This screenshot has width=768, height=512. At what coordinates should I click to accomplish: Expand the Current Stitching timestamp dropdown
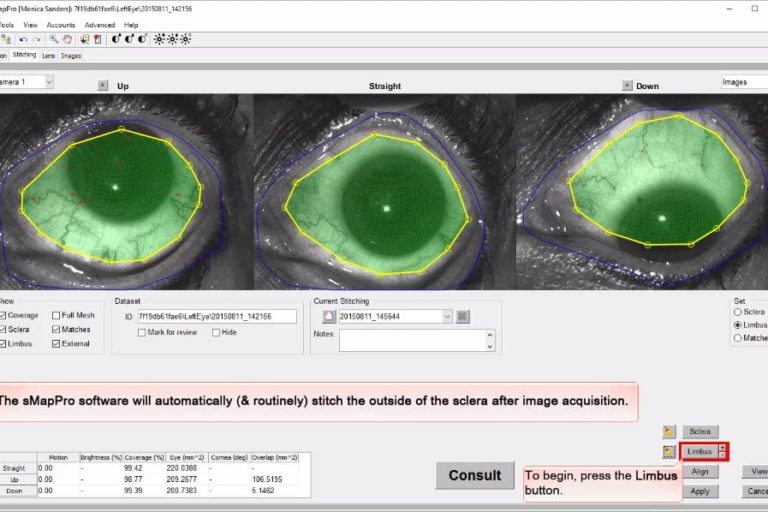pyautogui.click(x=447, y=316)
